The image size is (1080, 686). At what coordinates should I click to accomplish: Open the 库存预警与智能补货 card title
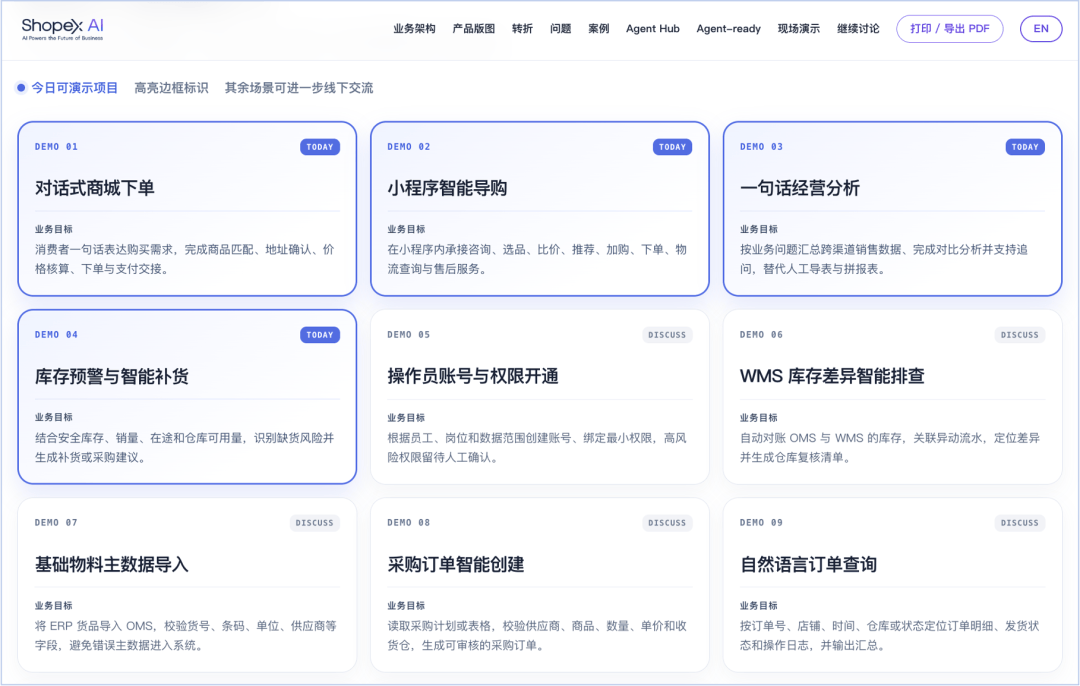(x=112, y=376)
